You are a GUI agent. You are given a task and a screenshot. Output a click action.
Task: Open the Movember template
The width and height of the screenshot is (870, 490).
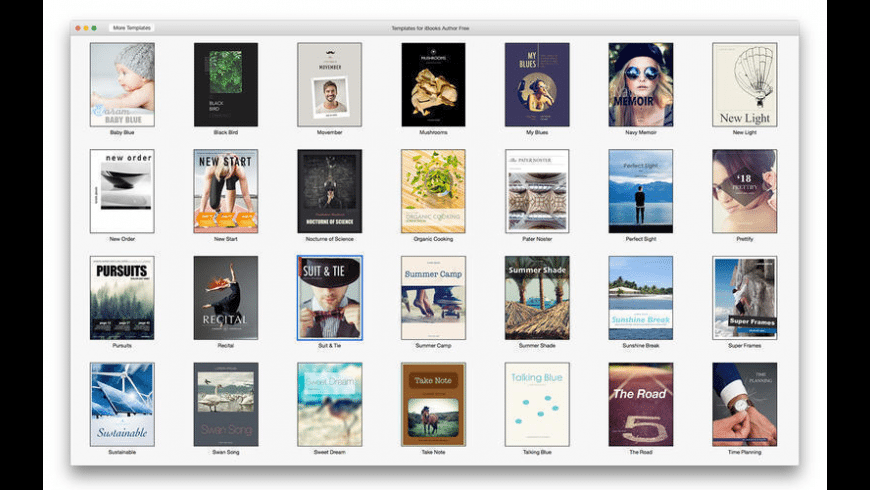click(330, 84)
